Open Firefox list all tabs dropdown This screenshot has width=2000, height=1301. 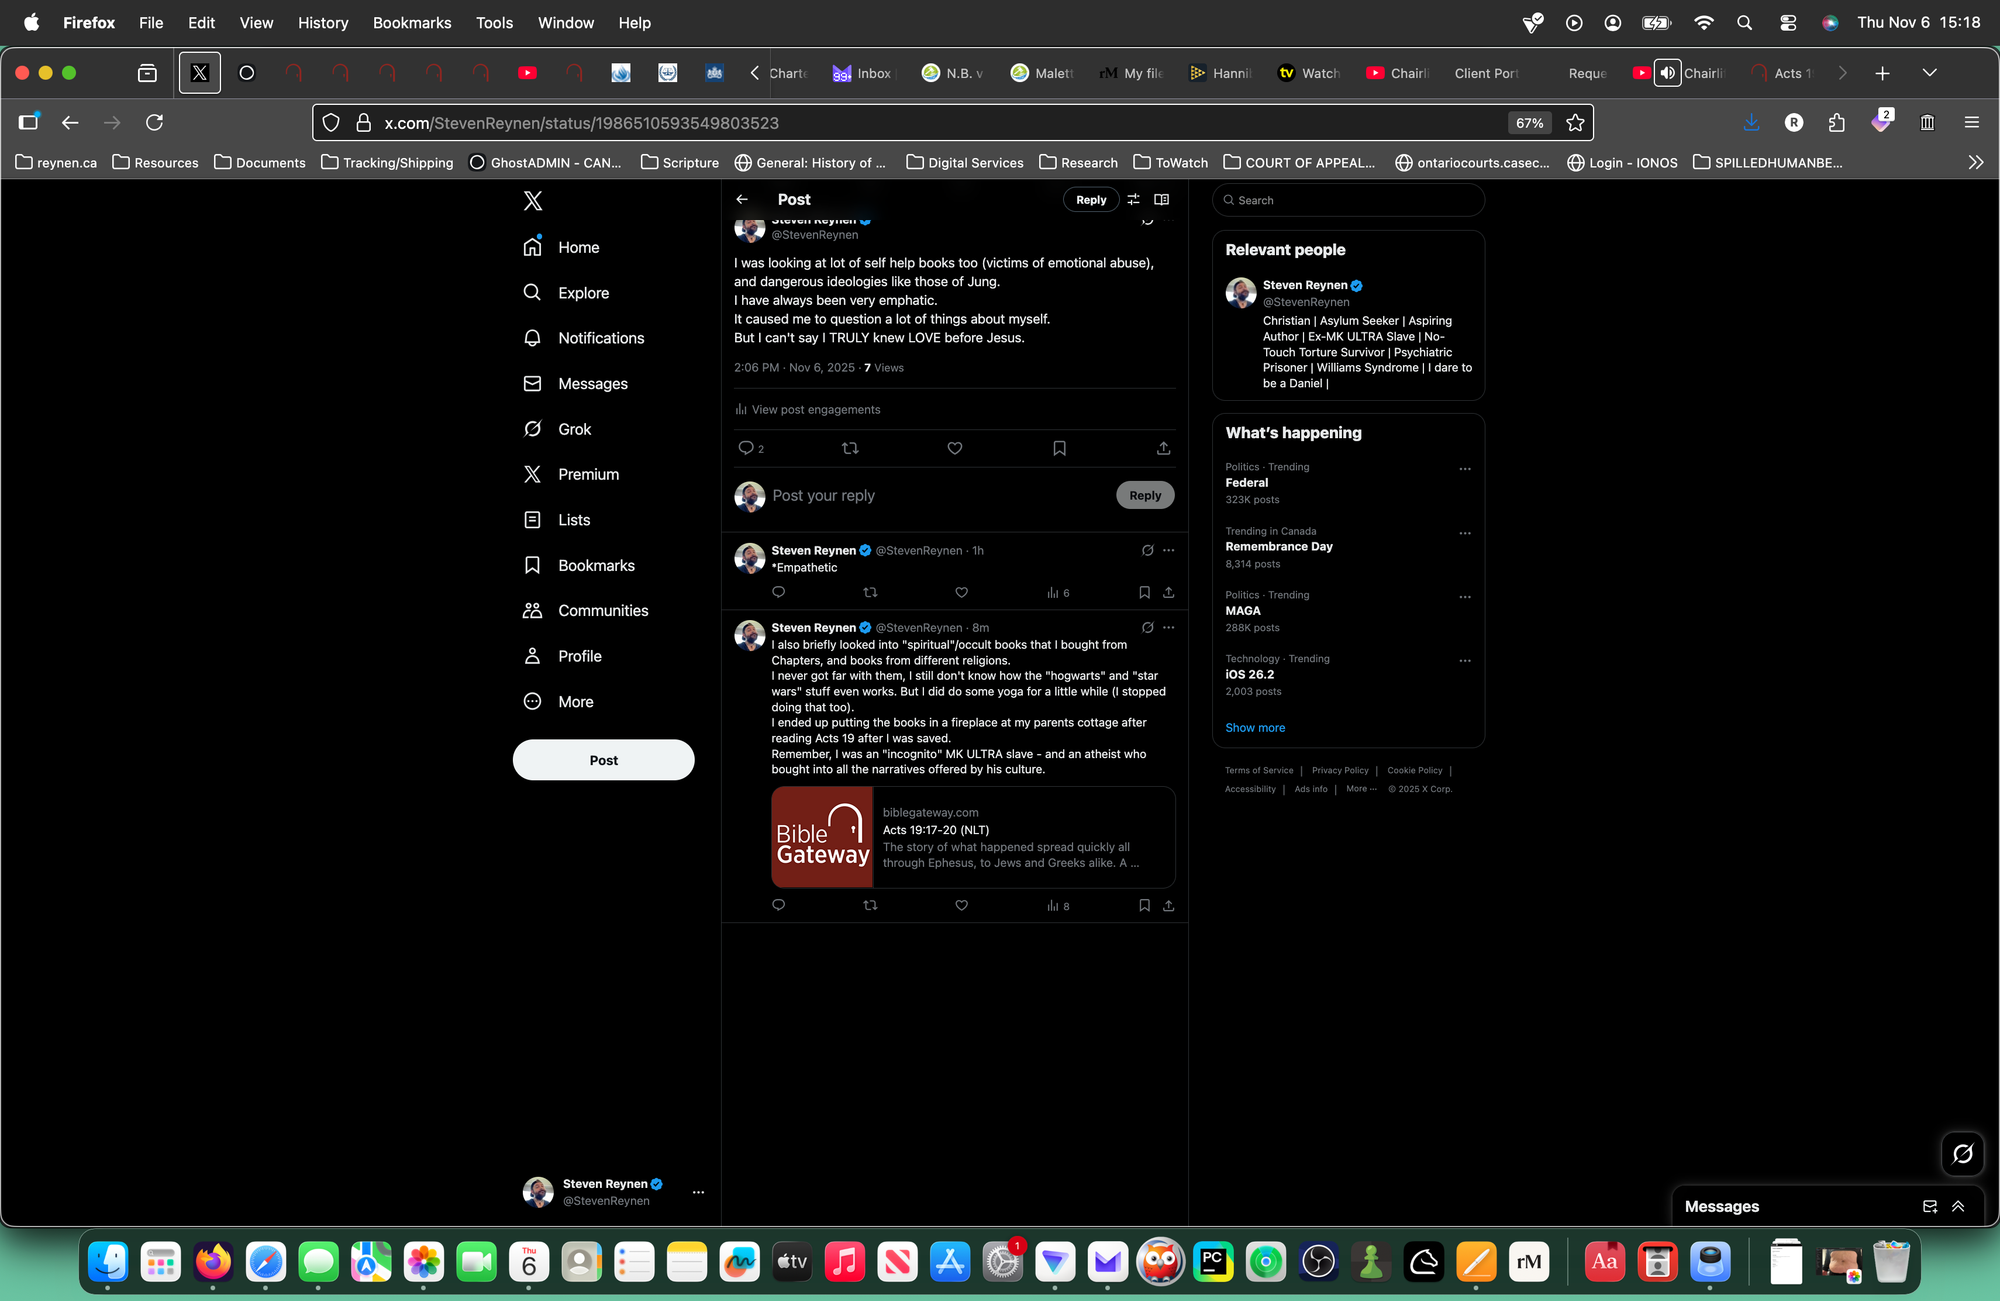point(1929,72)
